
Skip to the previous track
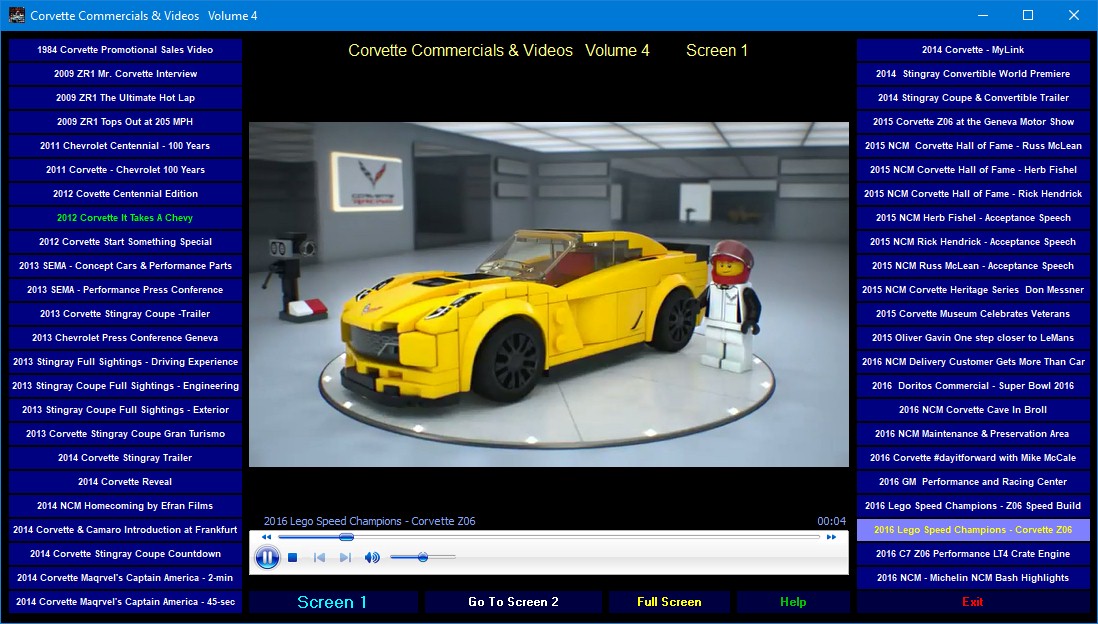(319, 557)
